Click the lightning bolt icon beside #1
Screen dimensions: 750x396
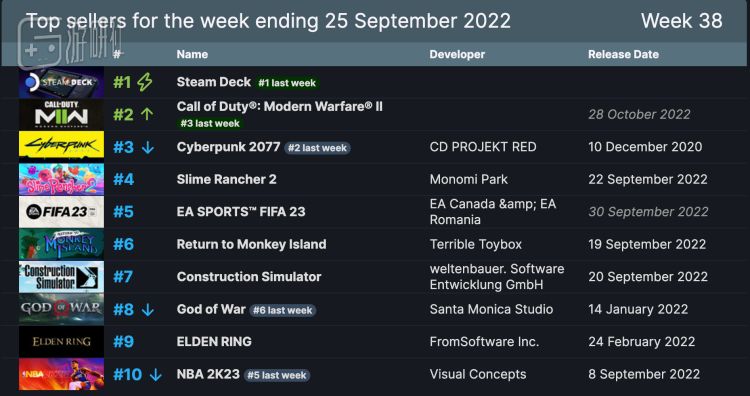pyautogui.click(x=144, y=82)
